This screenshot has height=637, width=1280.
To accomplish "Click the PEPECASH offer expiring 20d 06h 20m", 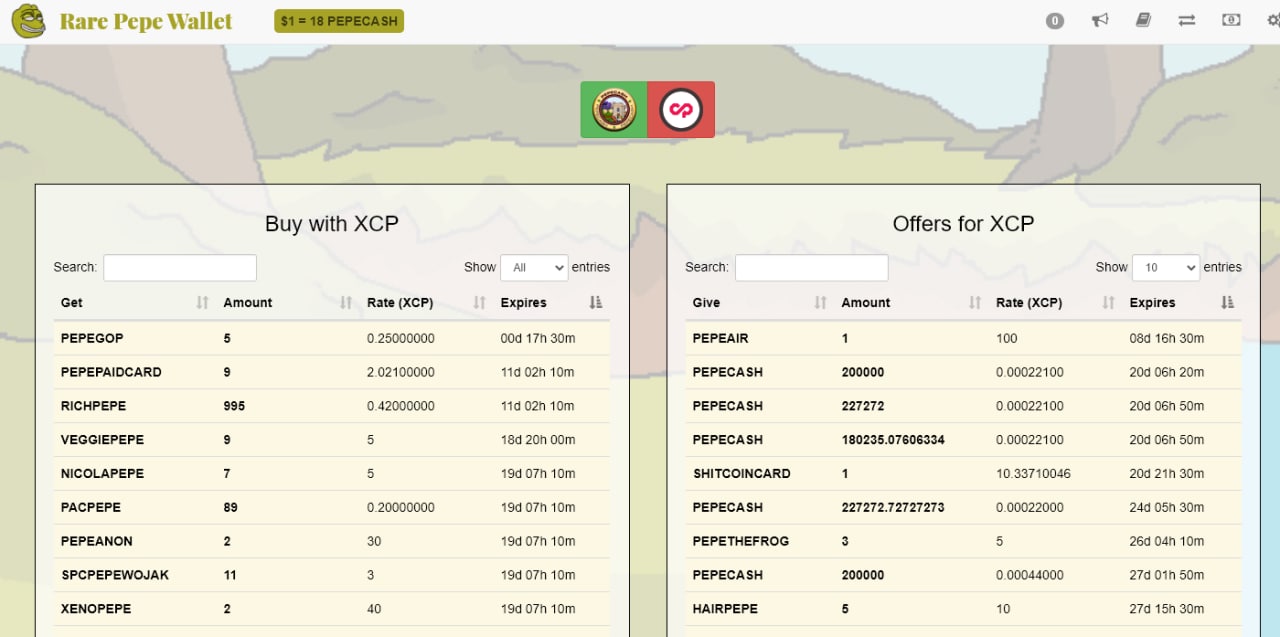I will tap(964, 372).
